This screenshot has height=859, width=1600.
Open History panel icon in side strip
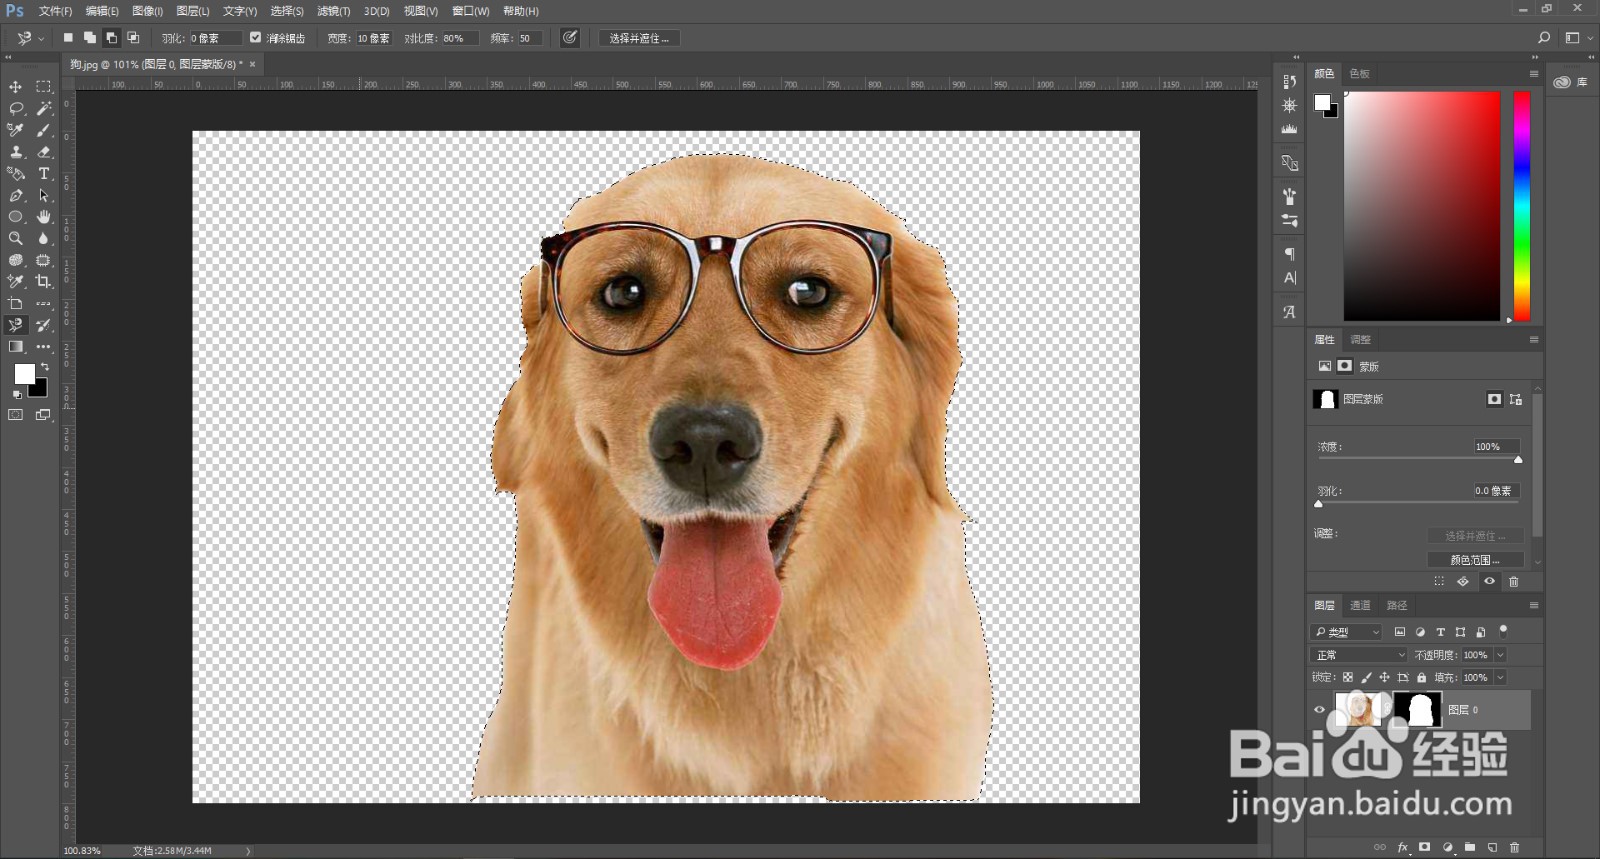[x=1289, y=82]
